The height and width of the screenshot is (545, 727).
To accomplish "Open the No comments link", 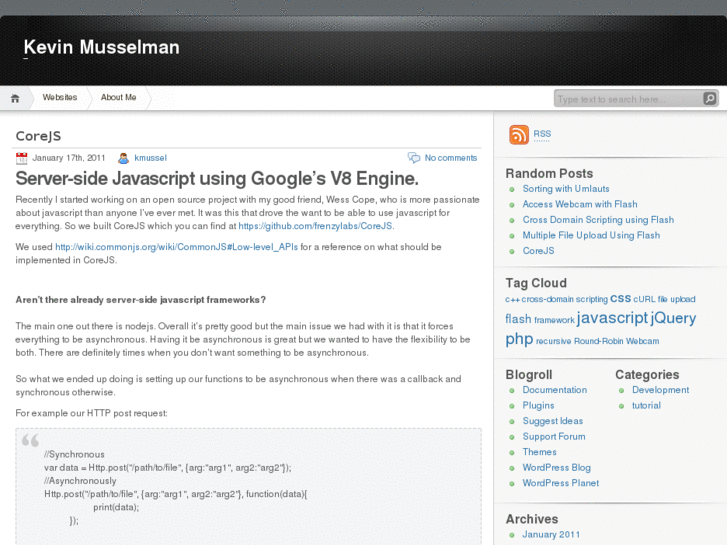I will pyautogui.click(x=451, y=158).
